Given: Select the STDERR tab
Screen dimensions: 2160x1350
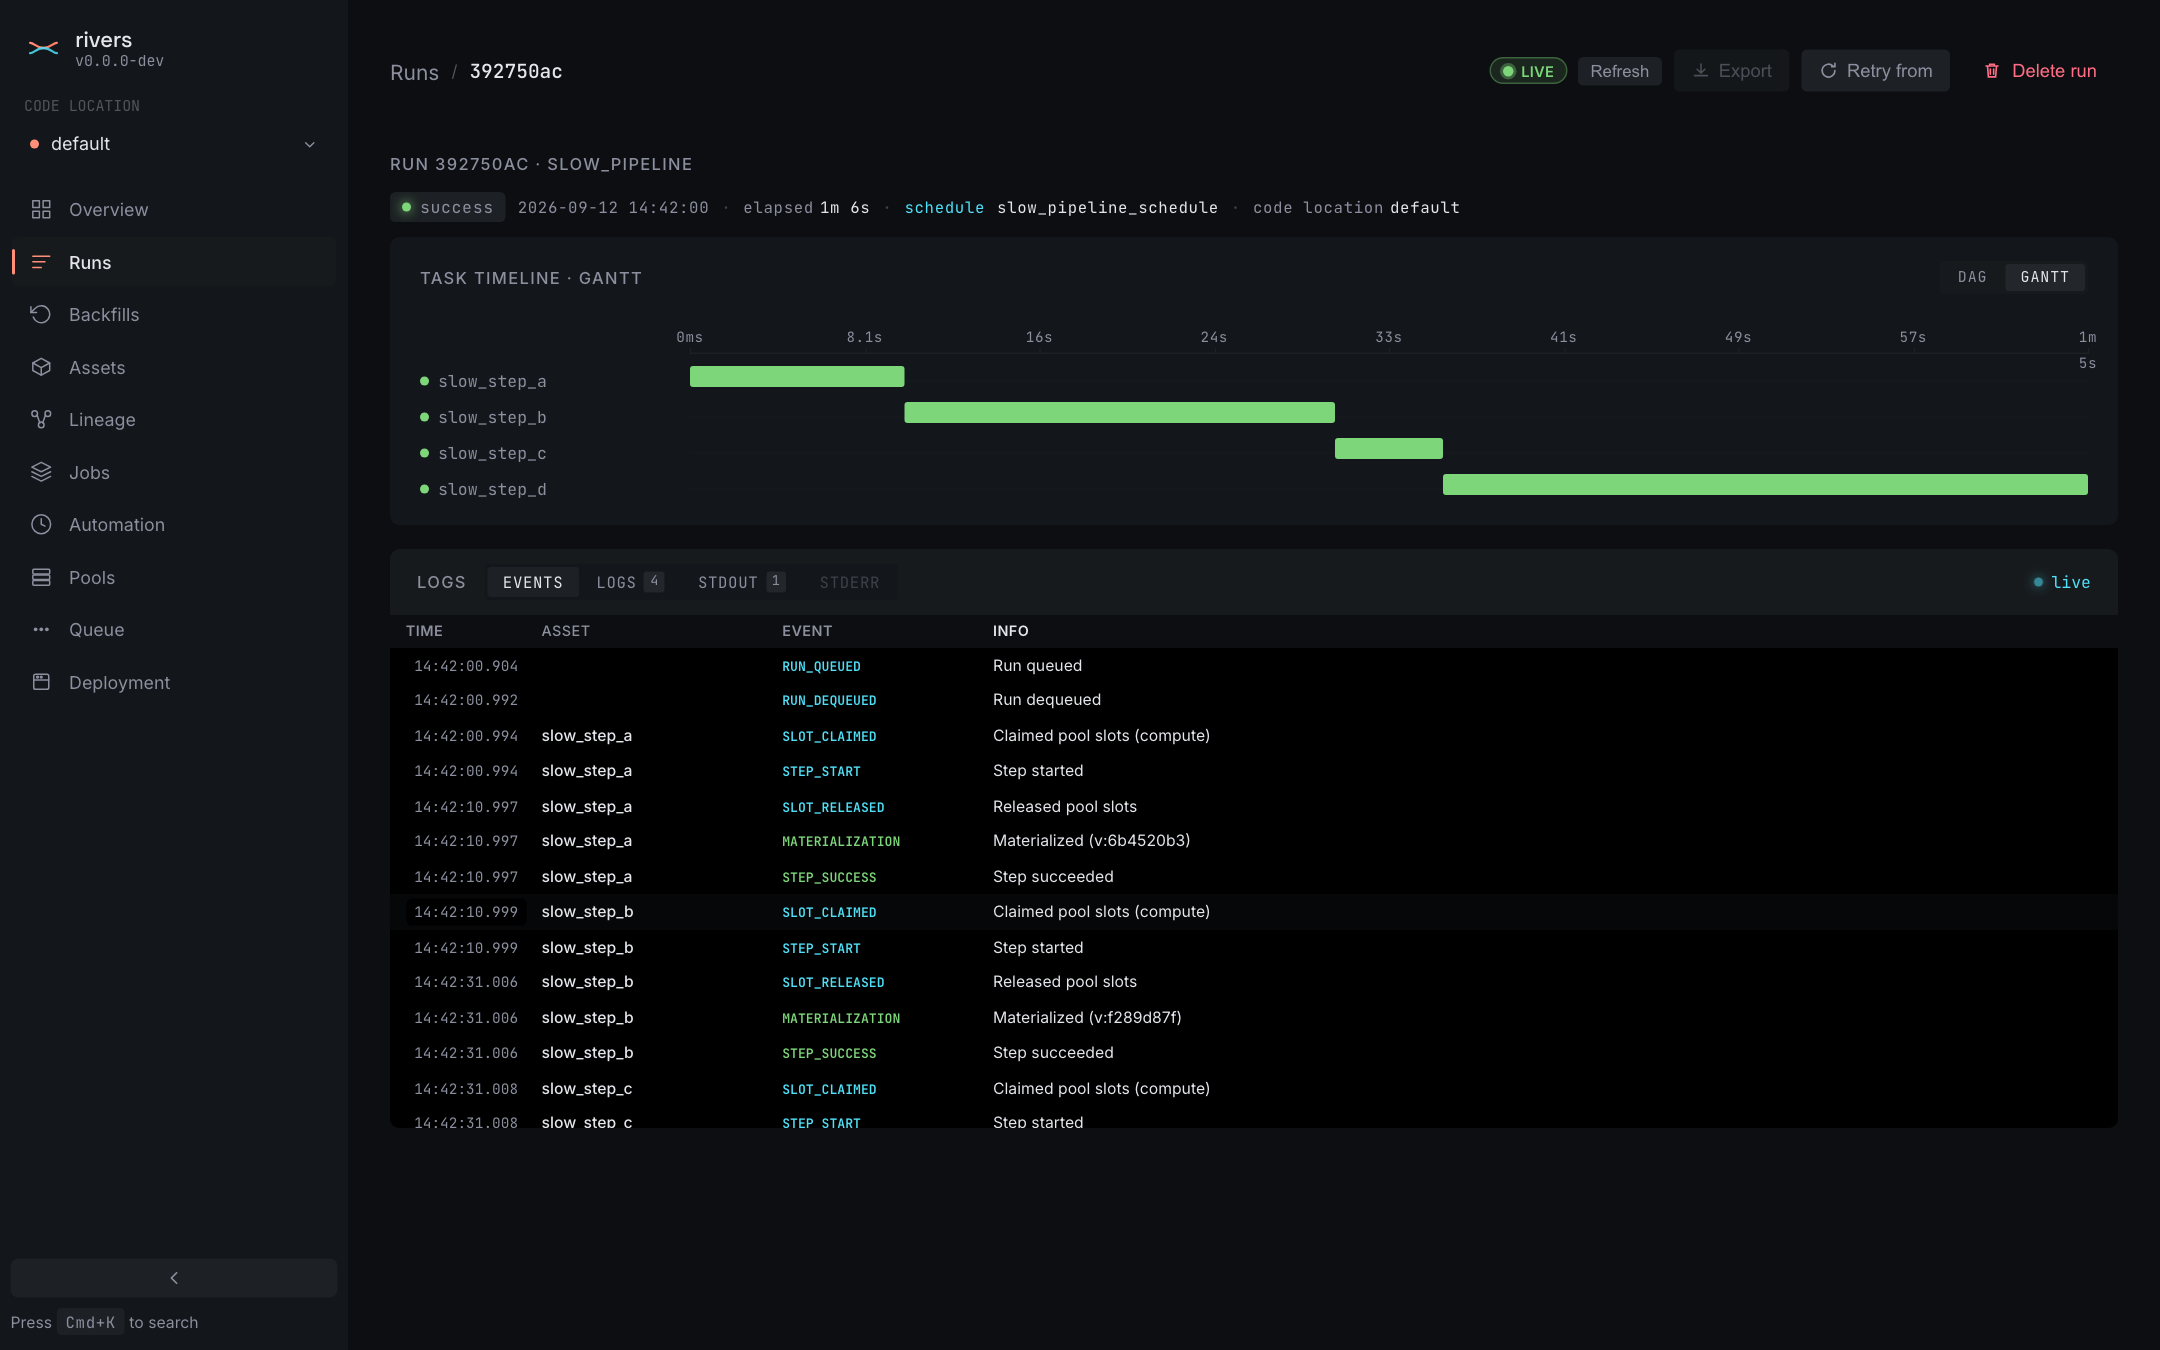Looking at the screenshot, I should pos(850,582).
